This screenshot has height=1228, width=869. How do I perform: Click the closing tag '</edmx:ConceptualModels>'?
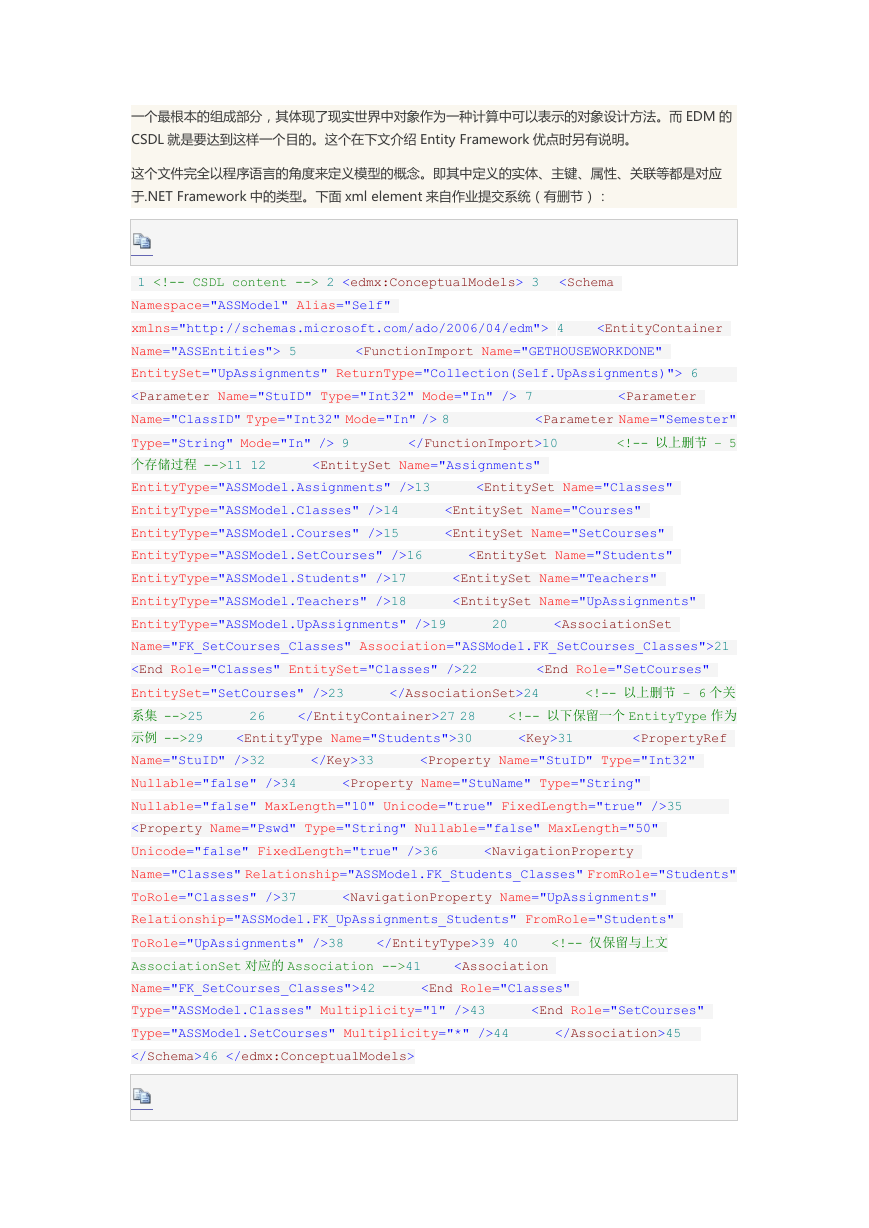coord(320,1057)
